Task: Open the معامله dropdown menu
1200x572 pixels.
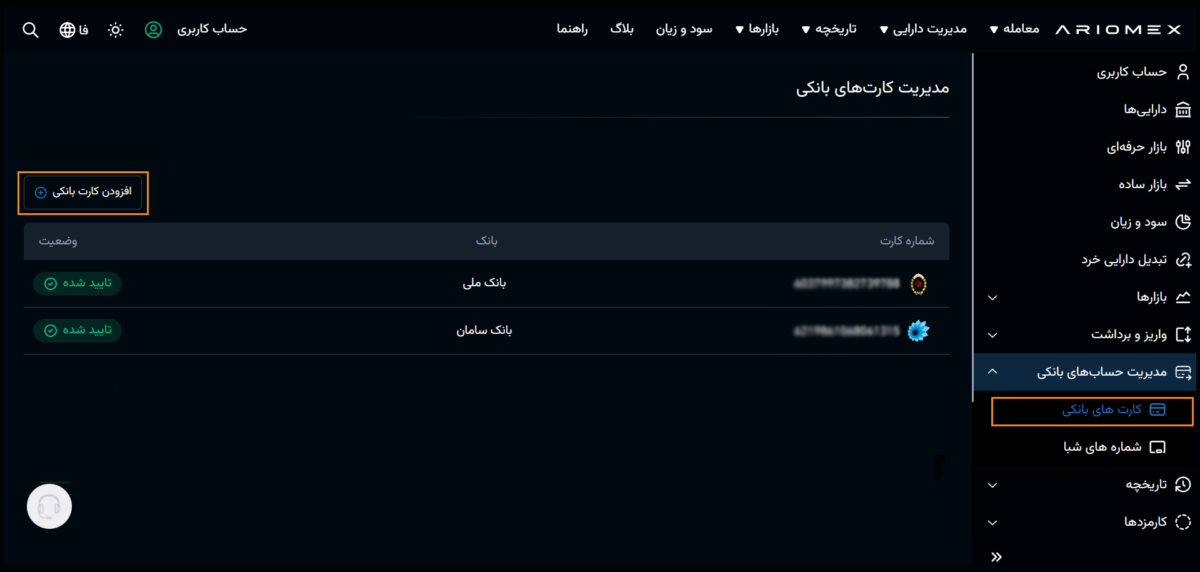Action: click(1014, 29)
